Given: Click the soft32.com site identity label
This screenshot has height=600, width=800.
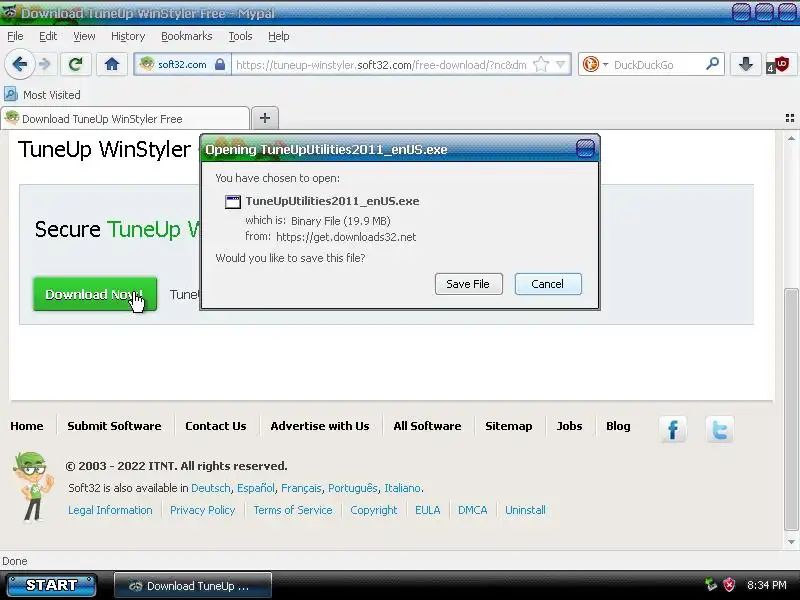Looking at the screenshot, I should pos(182,64).
